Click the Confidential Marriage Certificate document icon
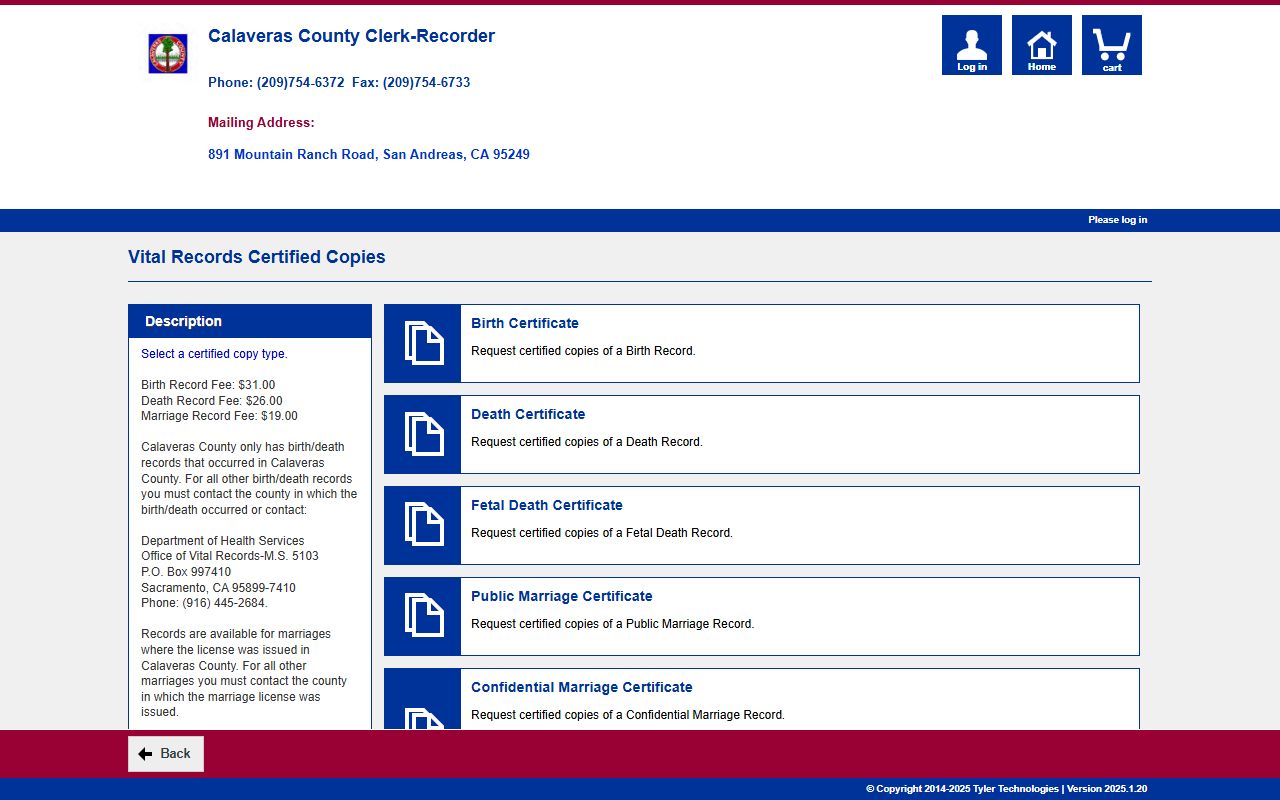 tap(423, 700)
